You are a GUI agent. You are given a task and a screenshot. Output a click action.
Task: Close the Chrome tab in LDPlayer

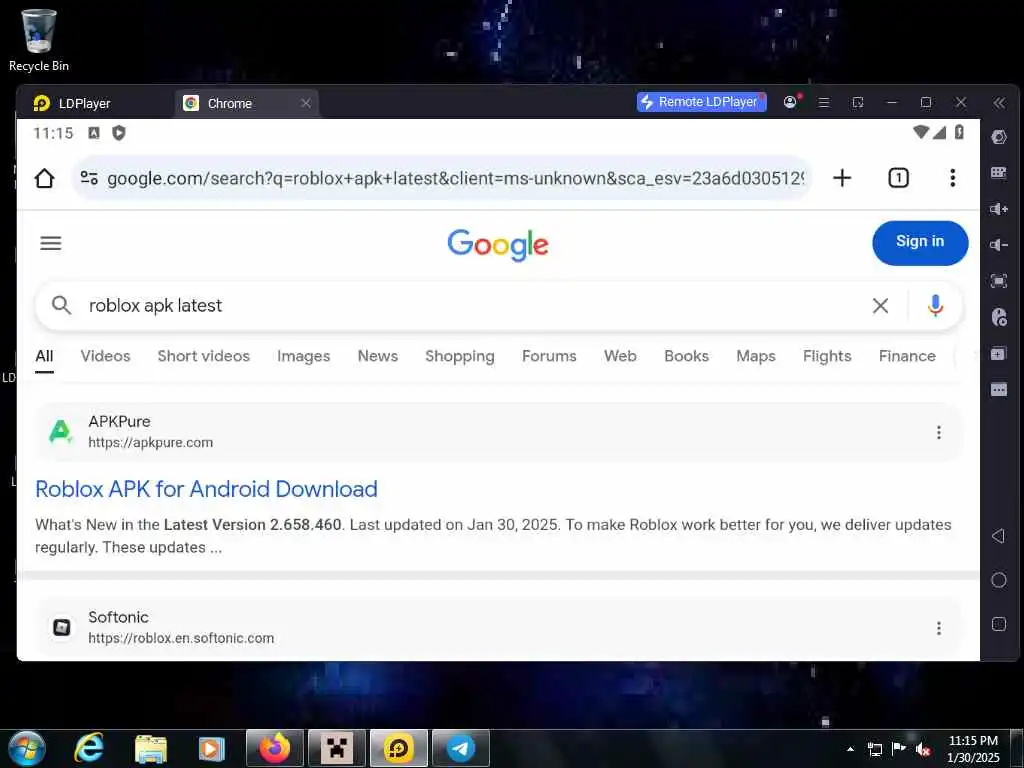[x=305, y=103]
